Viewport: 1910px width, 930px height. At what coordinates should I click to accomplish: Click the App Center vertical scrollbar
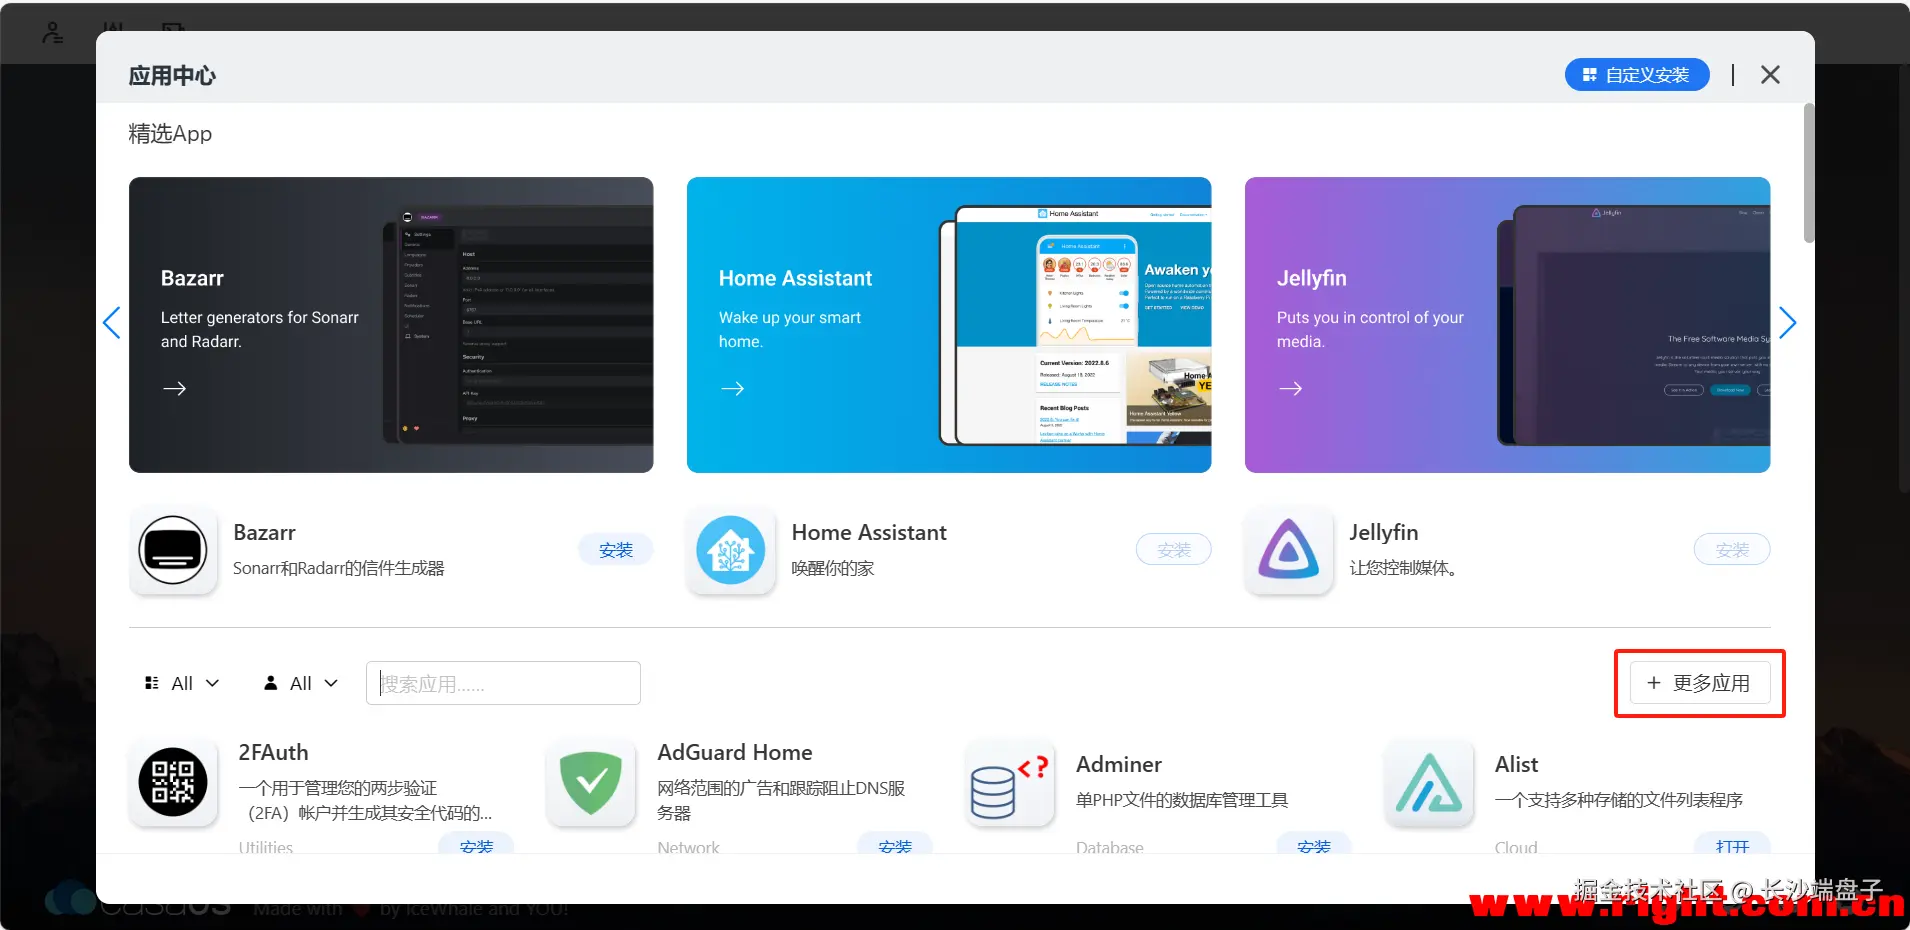(x=1808, y=172)
